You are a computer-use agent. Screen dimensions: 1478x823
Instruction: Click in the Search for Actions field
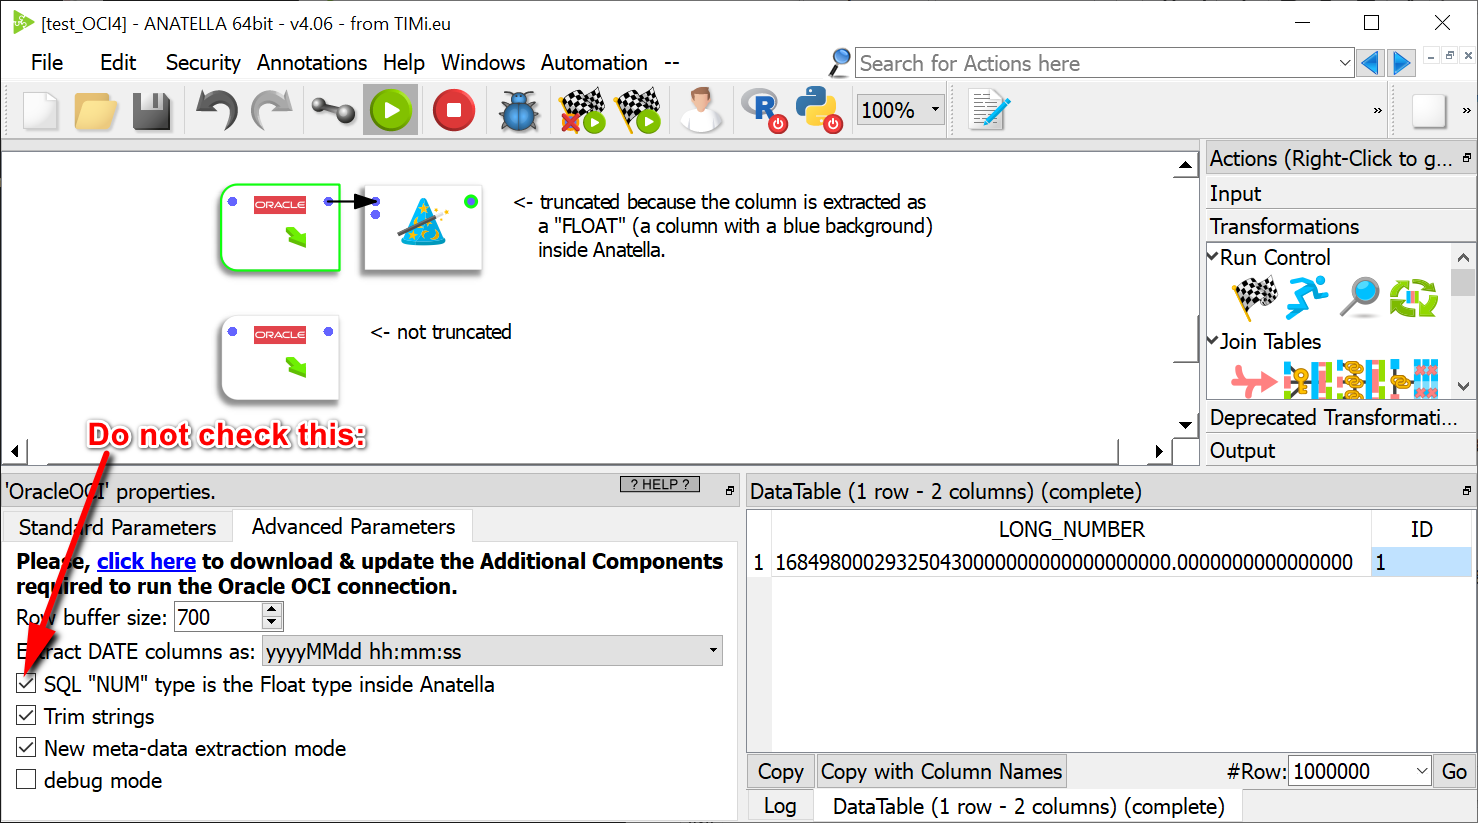click(x=1095, y=63)
